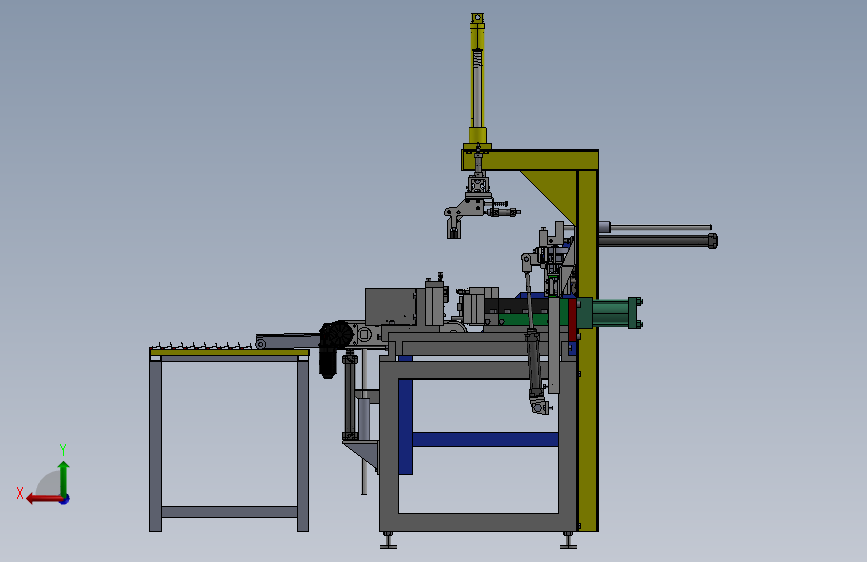Select the tall yellow vertical cylinder on top

(x=477, y=79)
